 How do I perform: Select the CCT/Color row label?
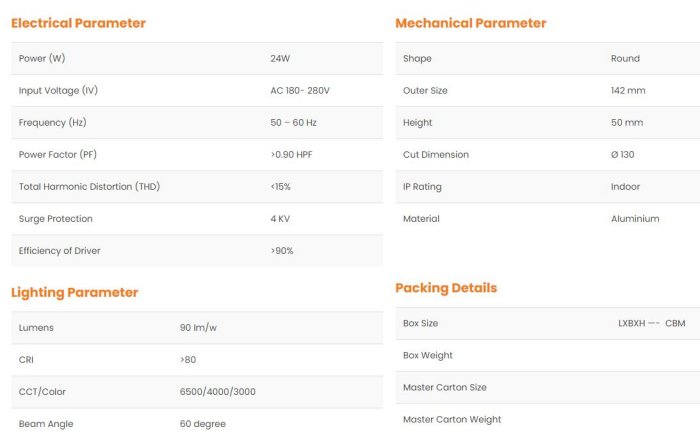click(43, 392)
